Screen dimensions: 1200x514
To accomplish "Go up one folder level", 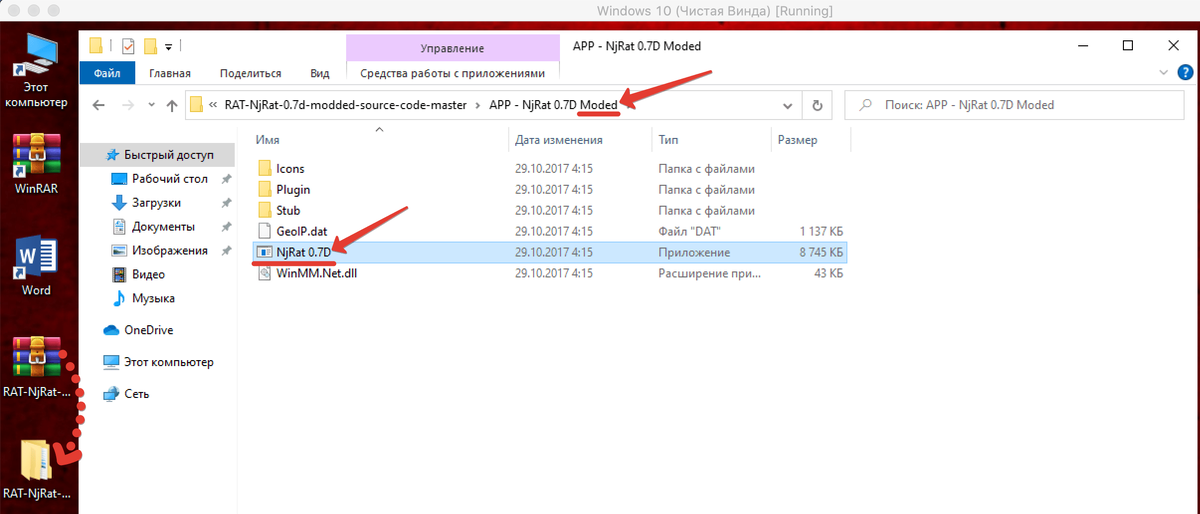I will pos(171,105).
